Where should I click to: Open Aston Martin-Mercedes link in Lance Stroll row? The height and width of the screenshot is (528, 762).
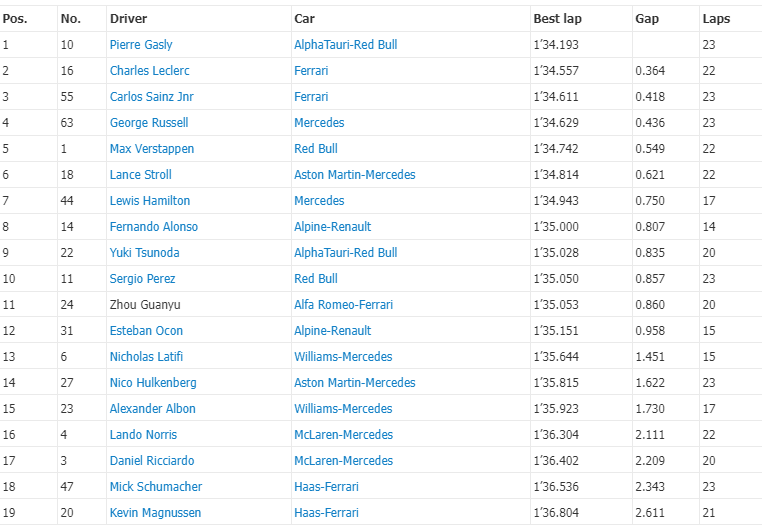pyautogui.click(x=355, y=175)
